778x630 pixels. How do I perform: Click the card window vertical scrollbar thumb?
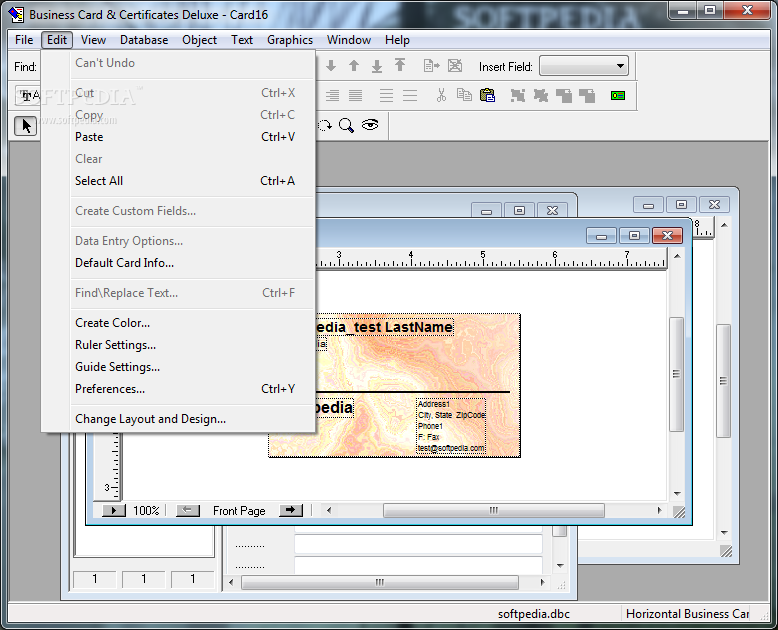[676, 374]
